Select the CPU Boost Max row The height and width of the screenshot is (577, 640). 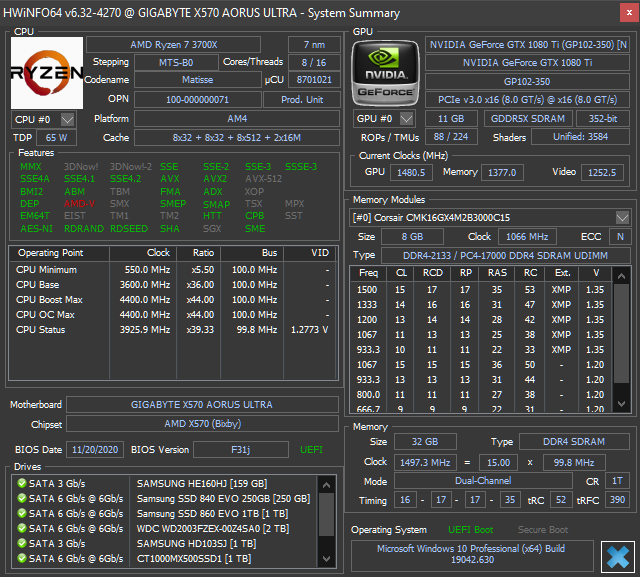(x=173, y=300)
